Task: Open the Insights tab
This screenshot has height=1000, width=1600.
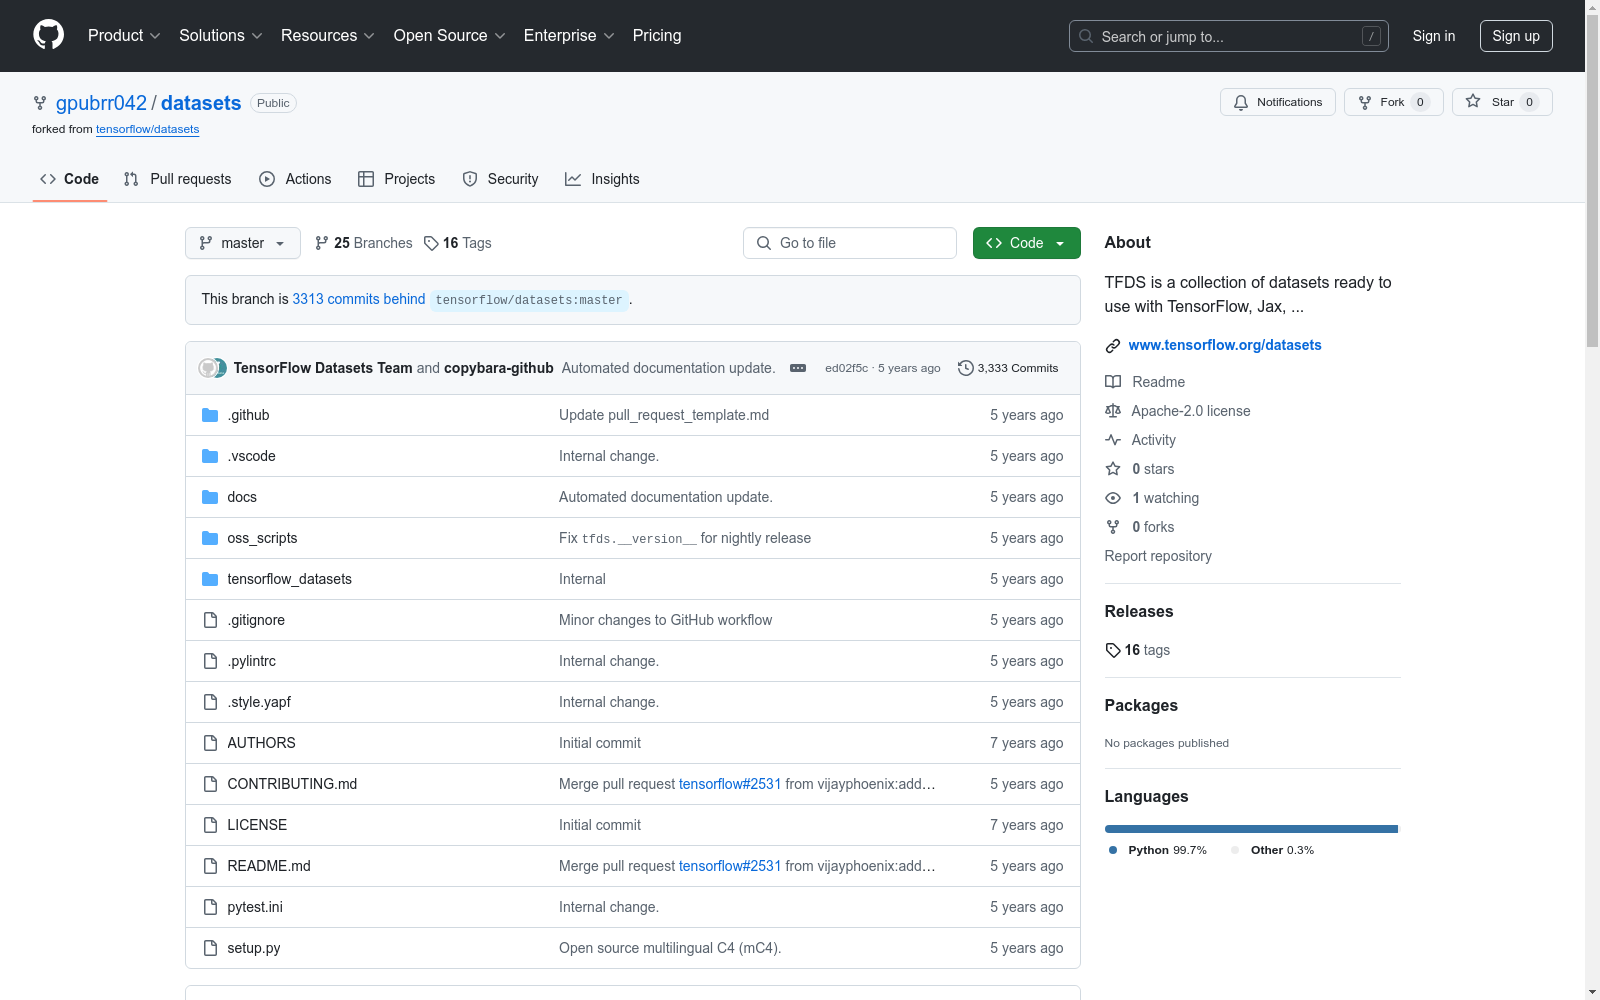Action: click(x=602, y=179)
